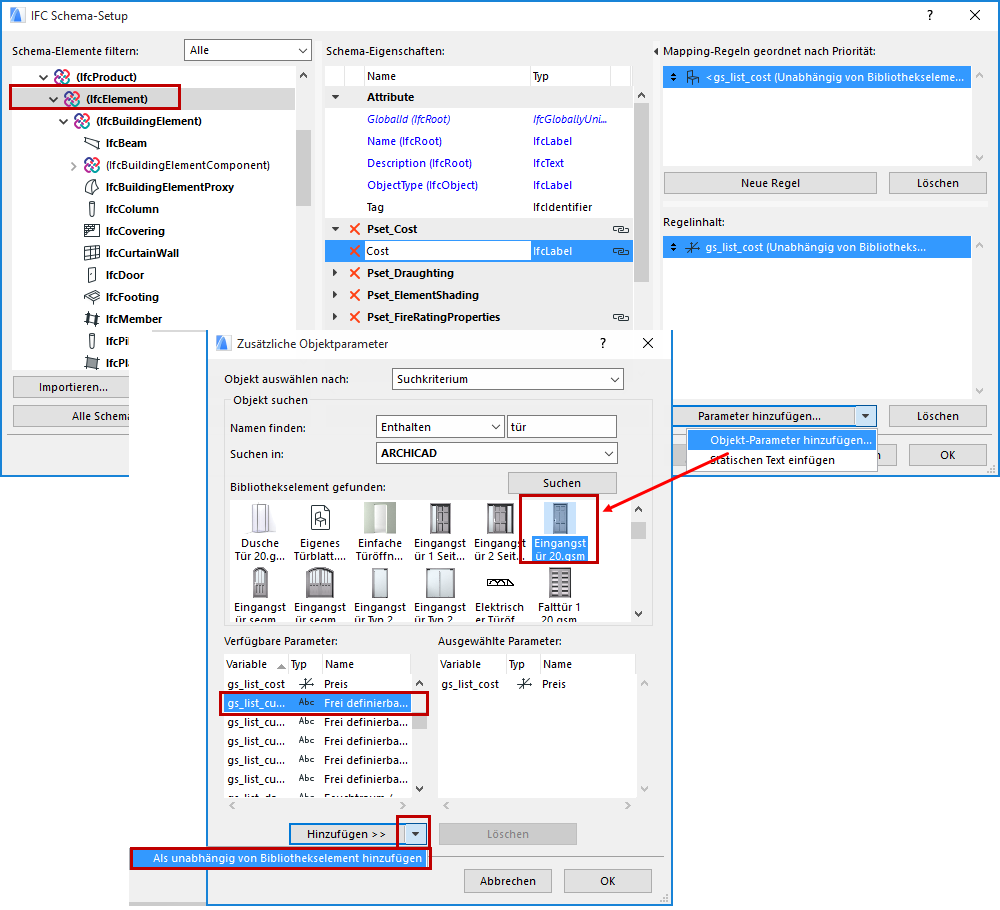
Task: Click the IfcFooting icon
Action: [x=92, y=297]
